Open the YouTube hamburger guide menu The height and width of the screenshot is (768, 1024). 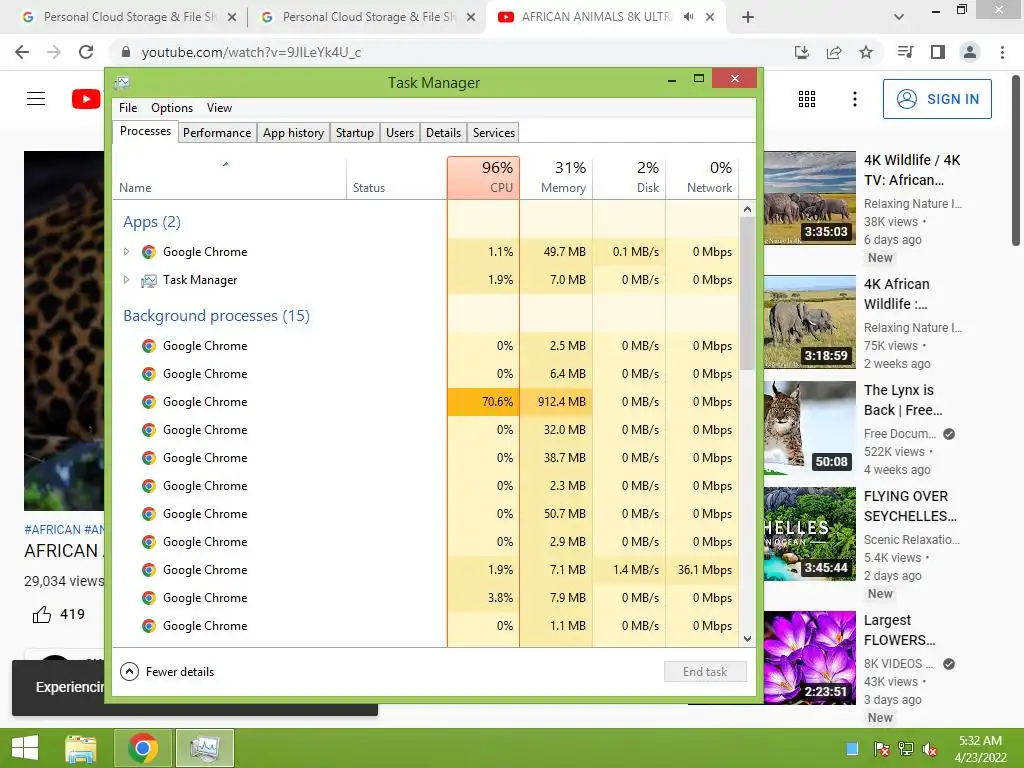36,99
